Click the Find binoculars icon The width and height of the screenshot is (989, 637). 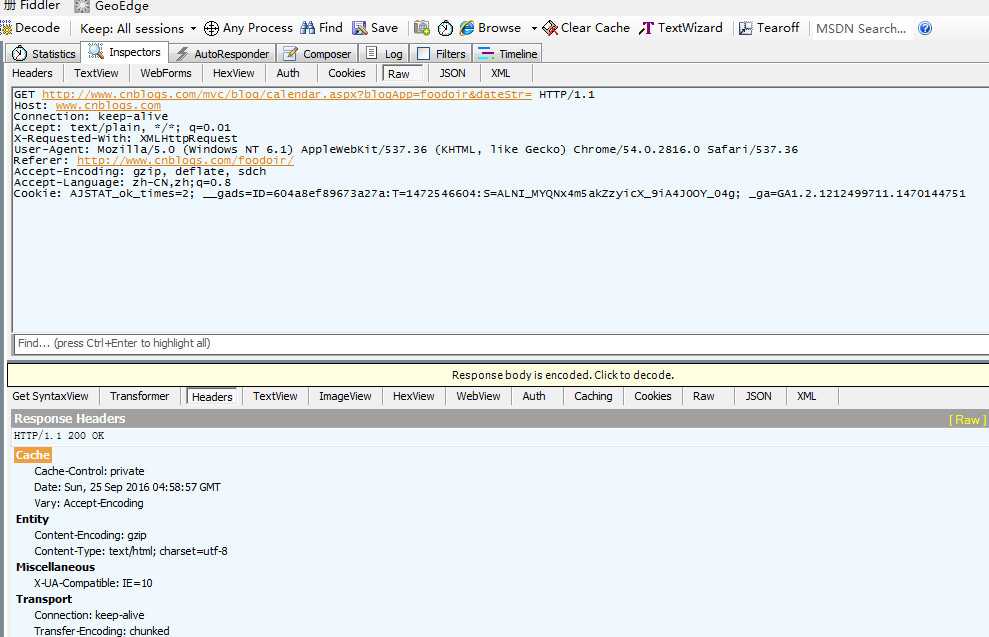[308, 28]
